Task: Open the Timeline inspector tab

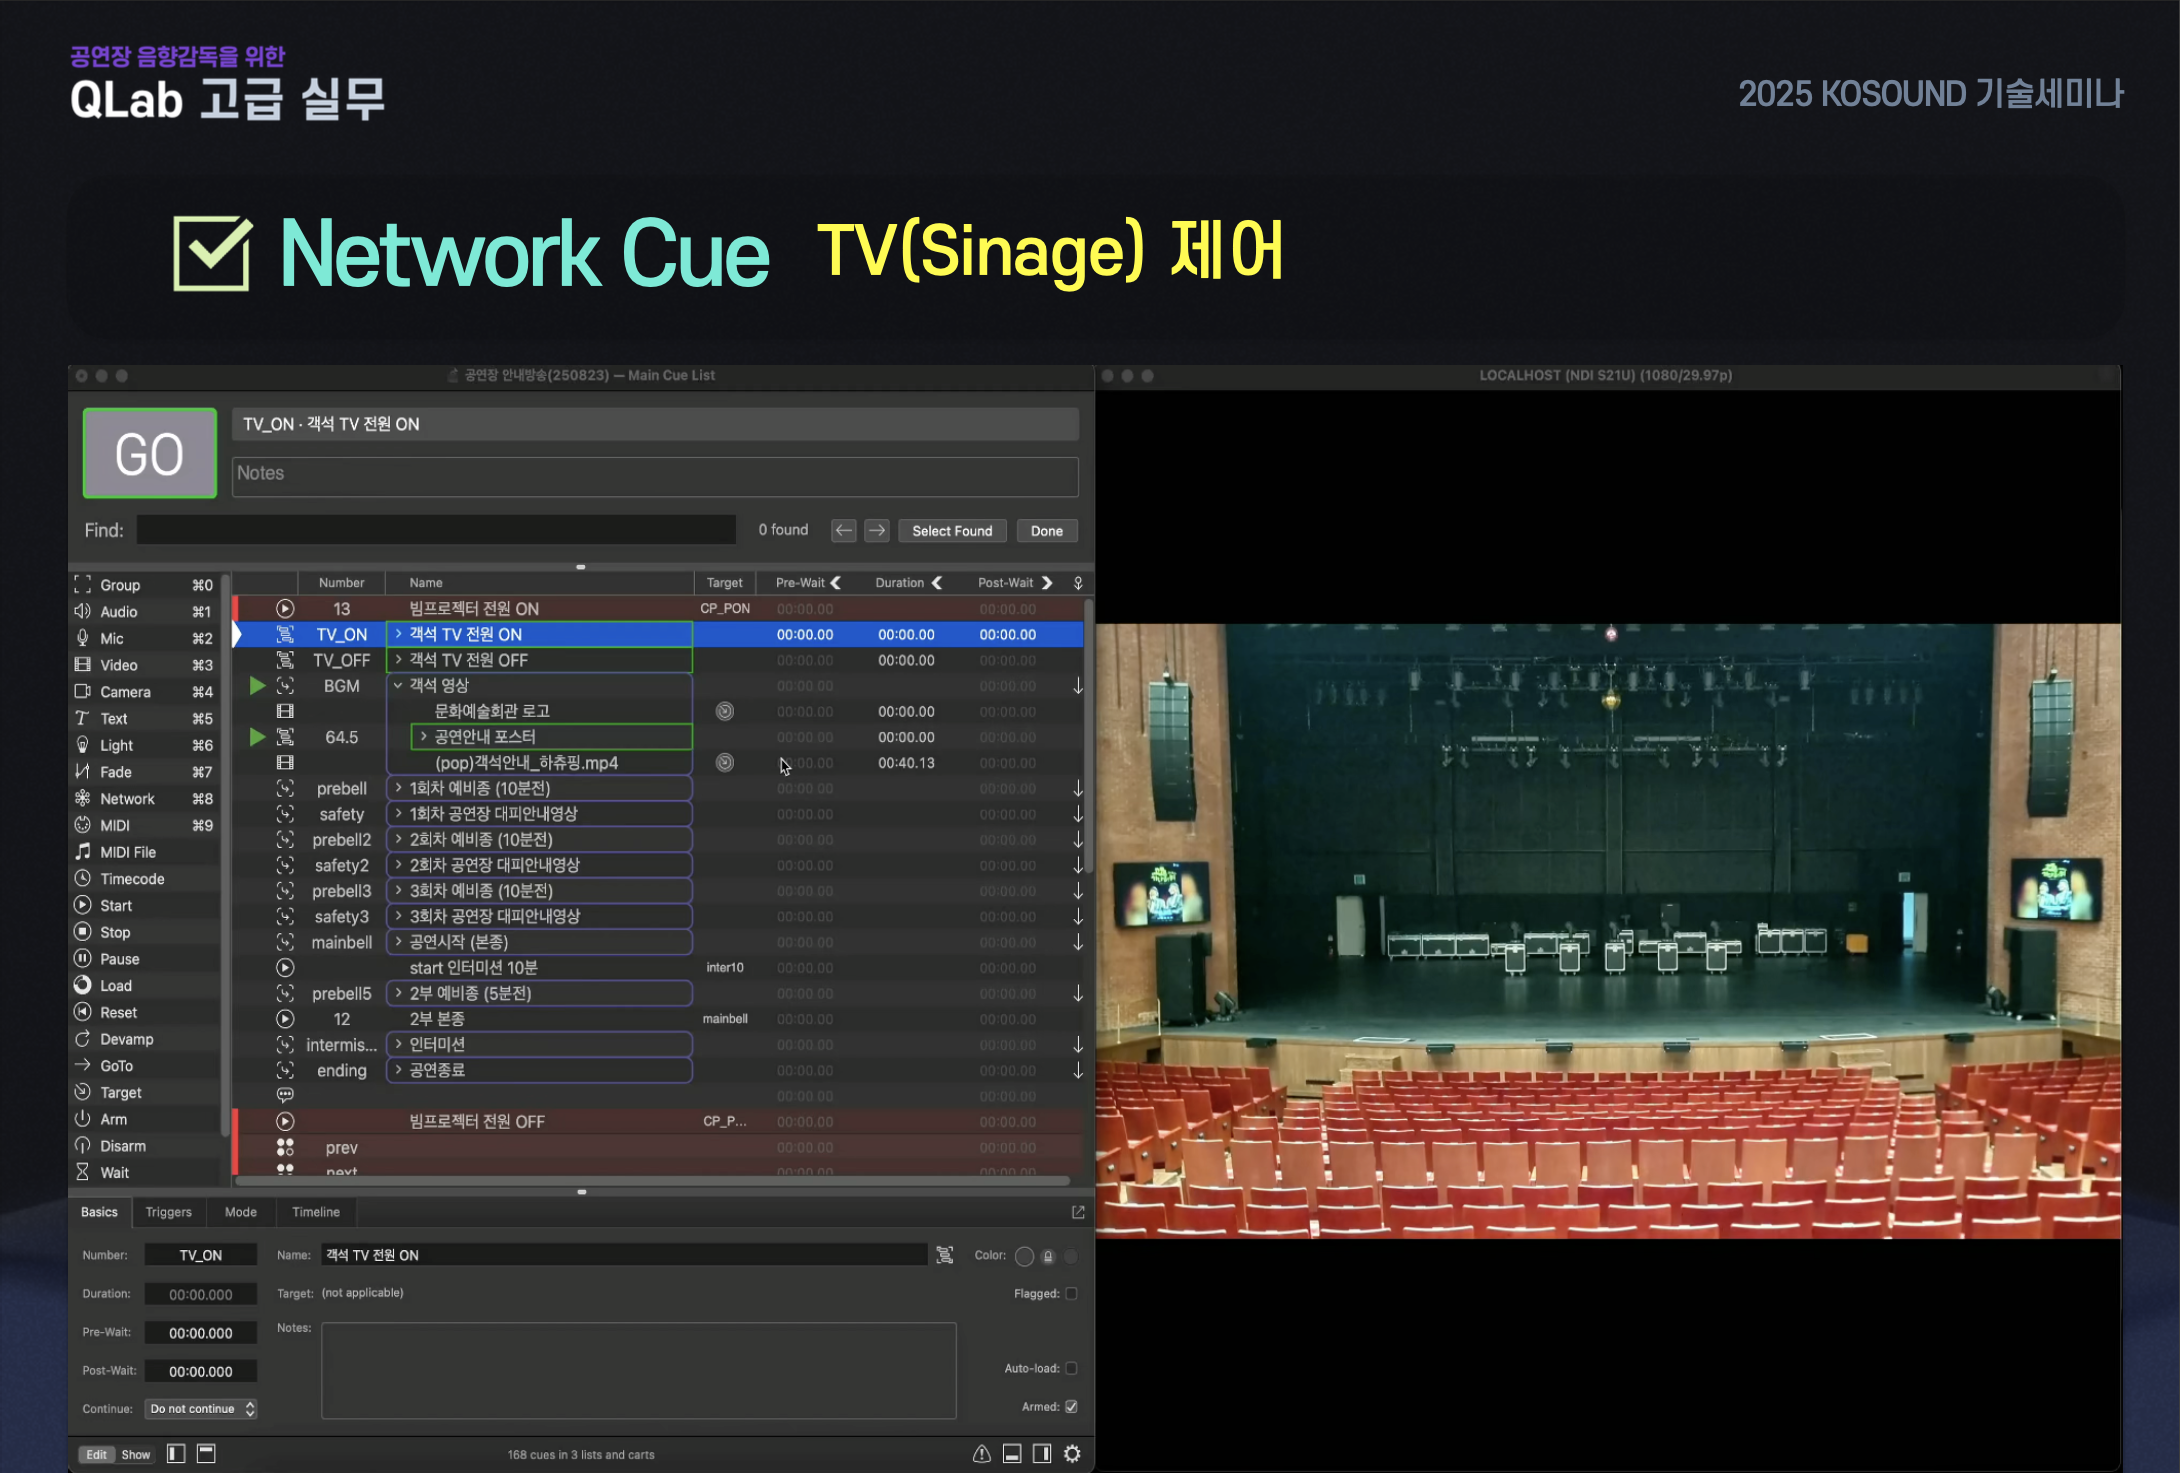Action: click(315, 1212)
